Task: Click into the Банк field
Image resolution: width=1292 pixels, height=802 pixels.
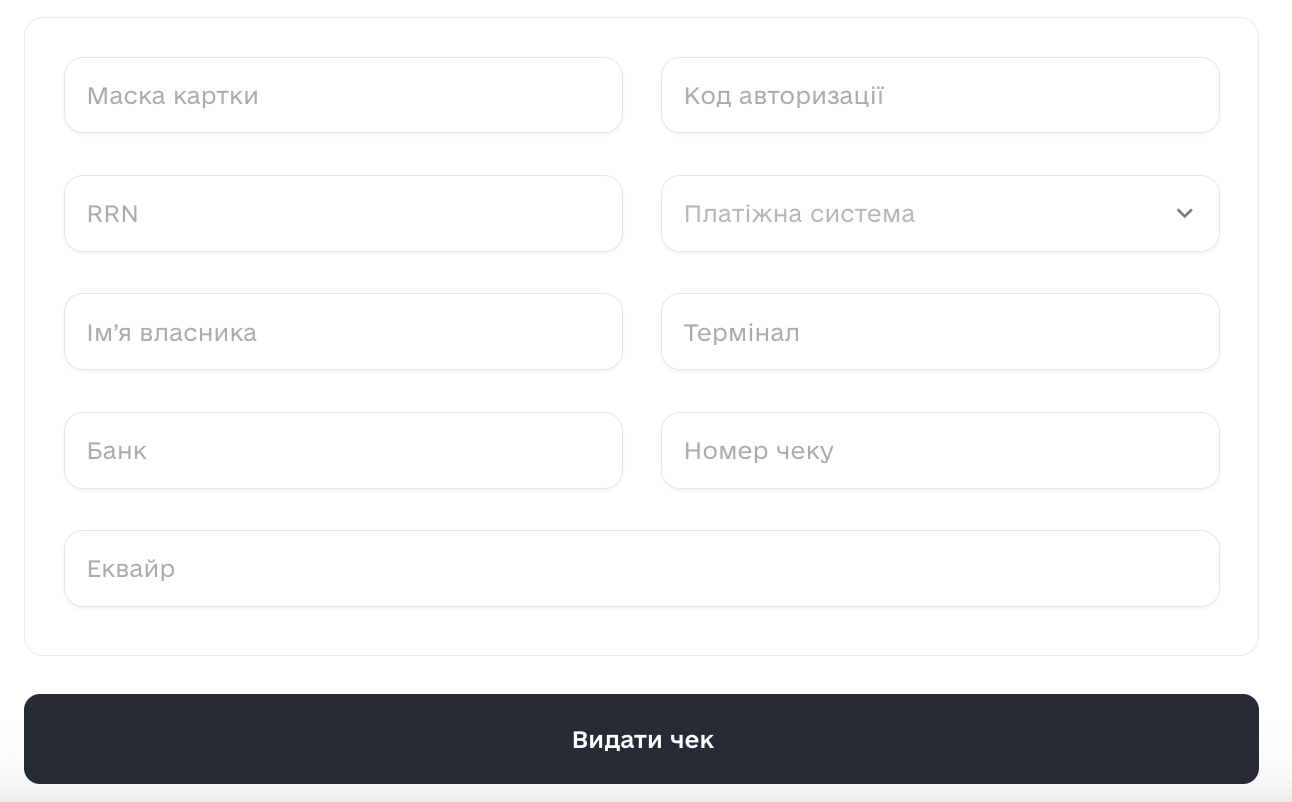Action: coord(343,451)
